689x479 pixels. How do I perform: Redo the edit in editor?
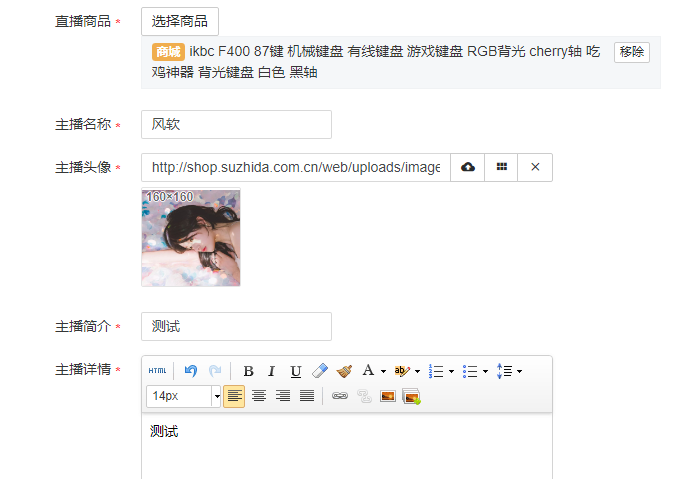tap(215, 371)
